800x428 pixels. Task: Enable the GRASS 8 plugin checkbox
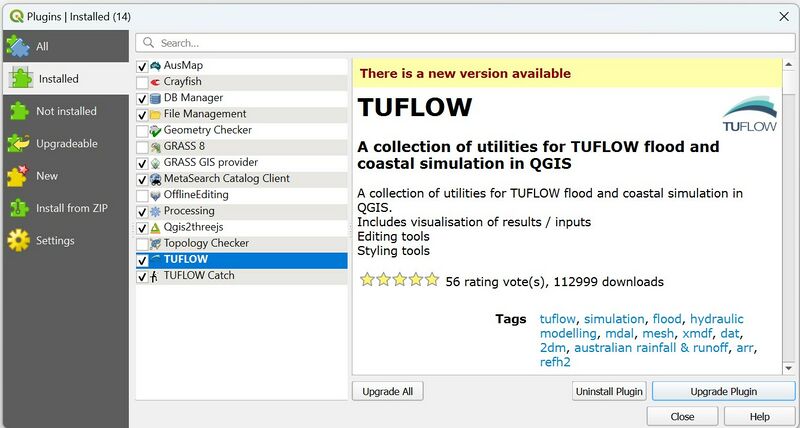(142, 147)
